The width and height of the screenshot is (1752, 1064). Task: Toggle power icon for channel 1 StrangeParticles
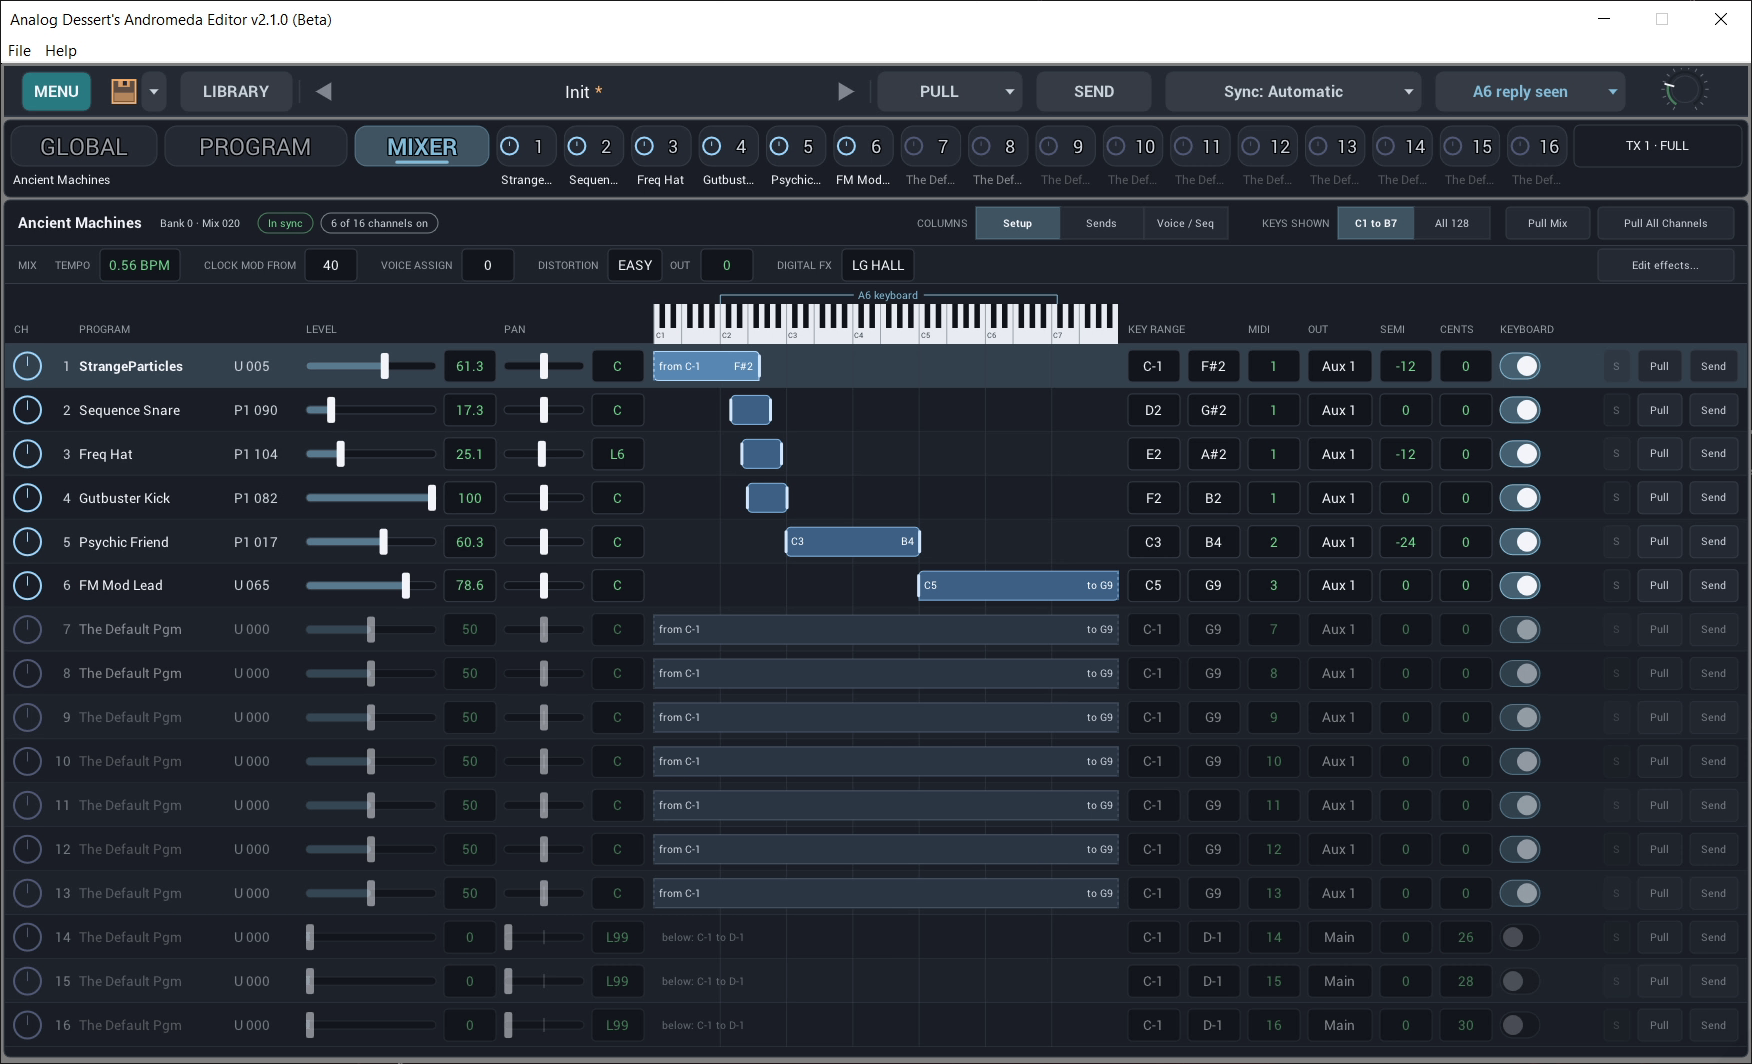pyautogui.click(x=27, y=366)
